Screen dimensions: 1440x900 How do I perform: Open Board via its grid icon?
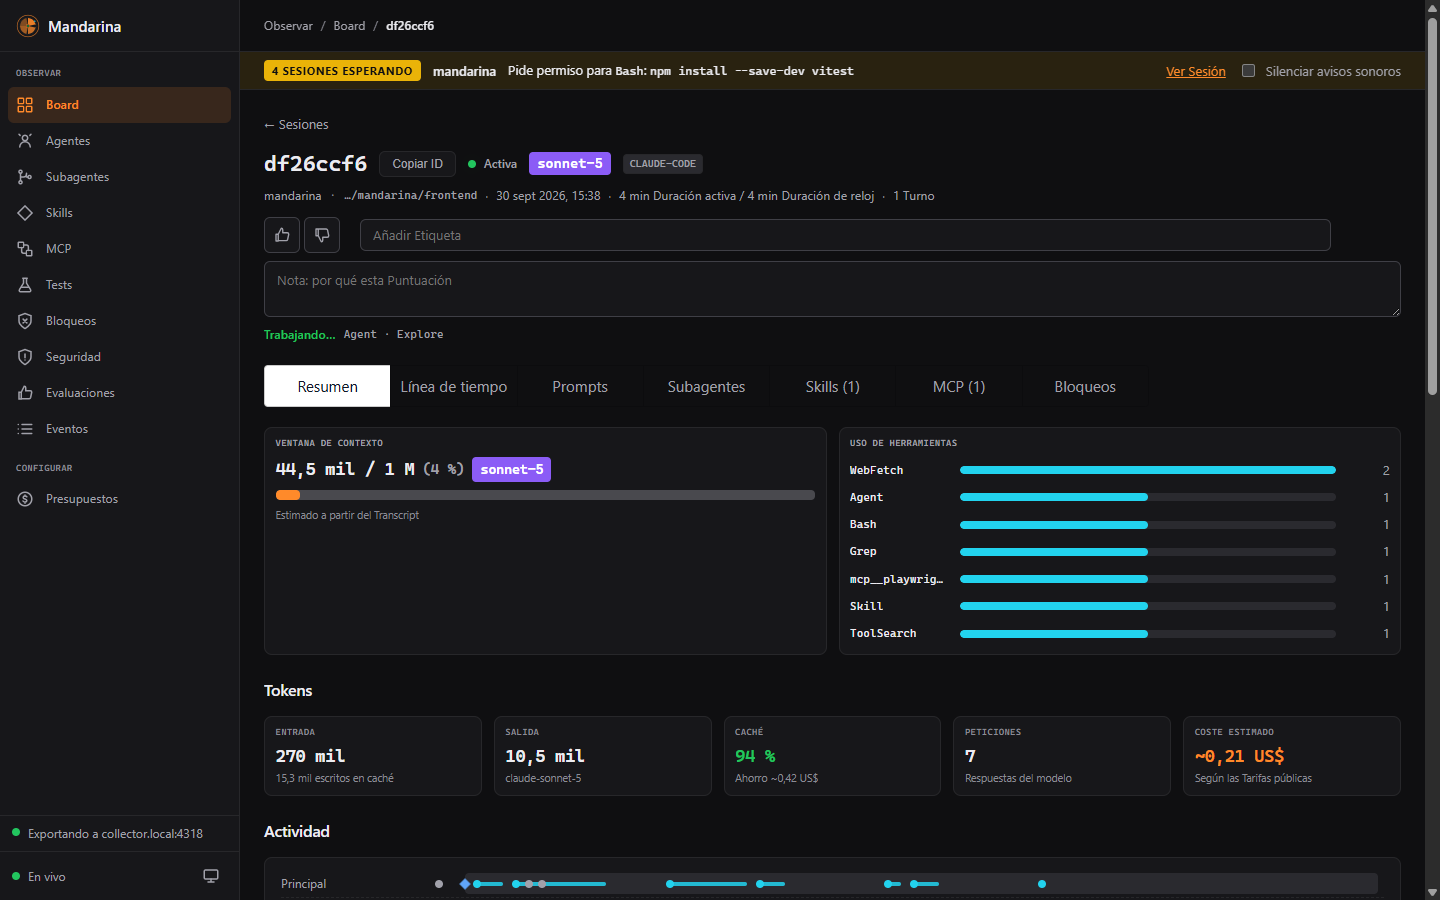(x=25, y=105)
